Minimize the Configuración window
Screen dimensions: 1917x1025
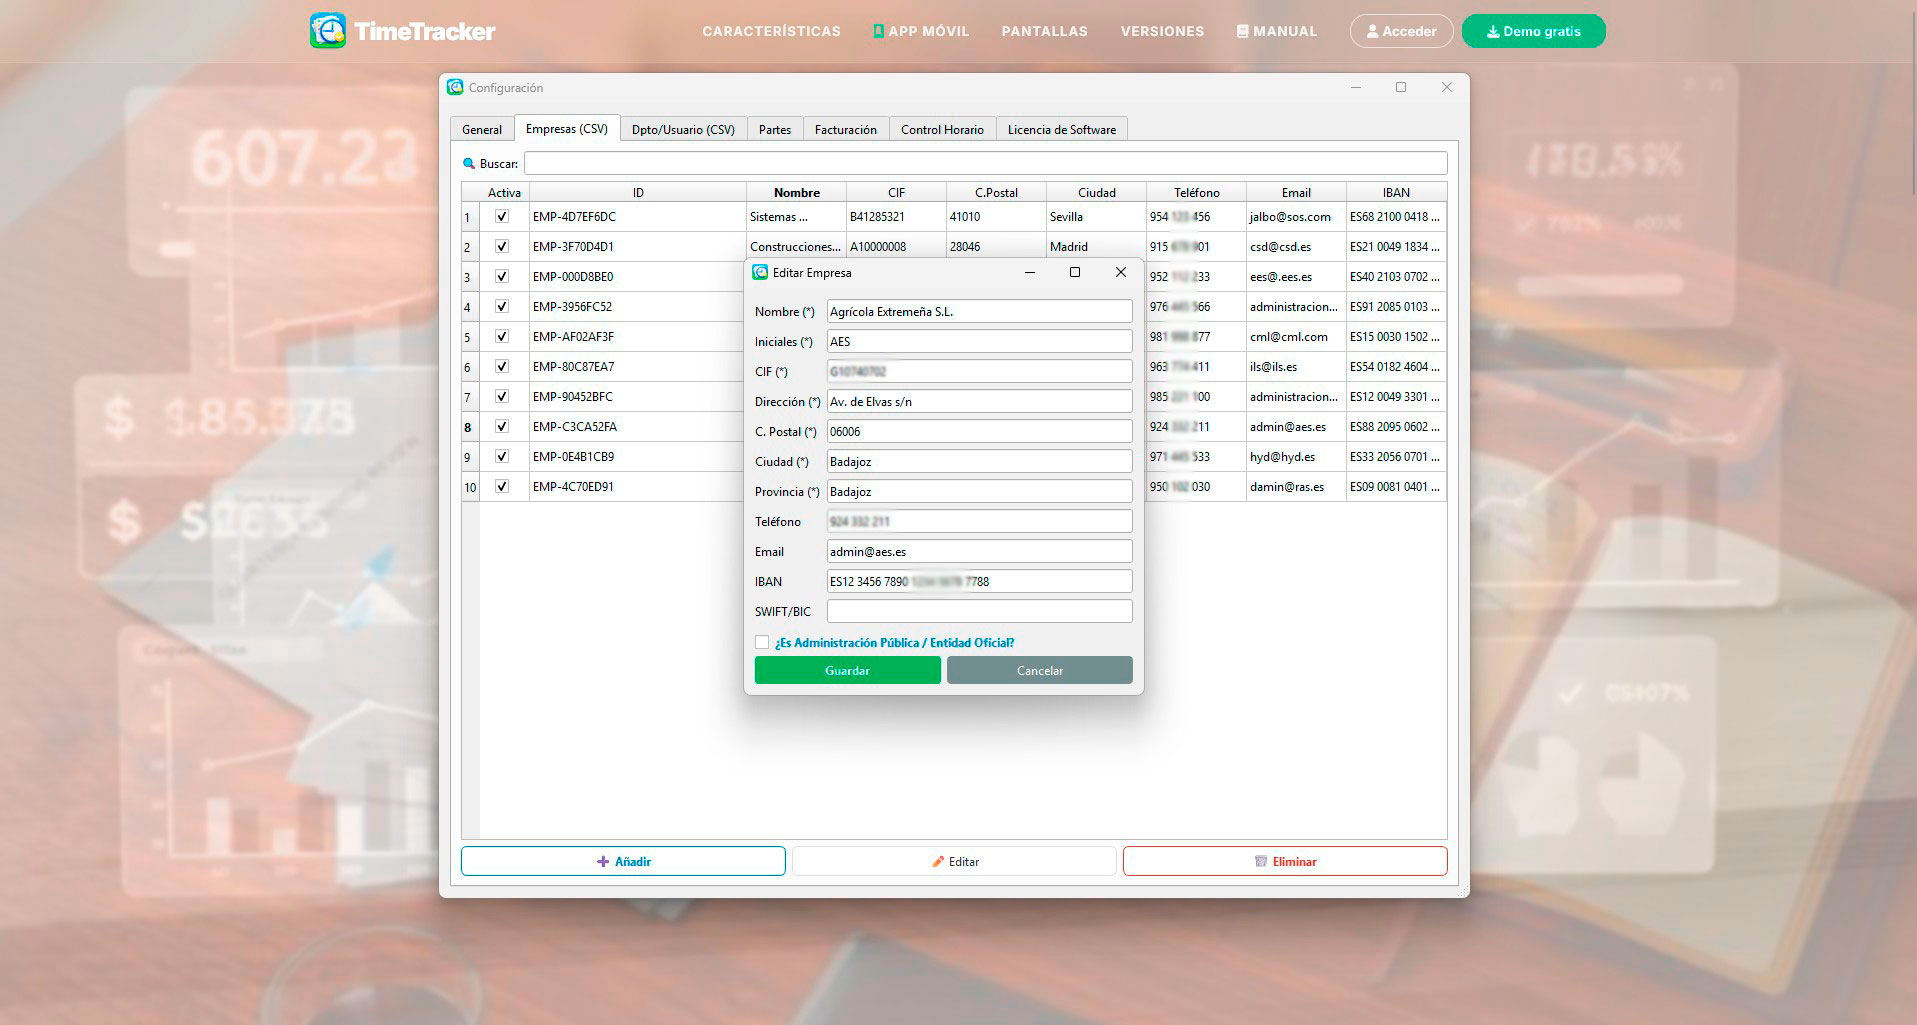[x=1356, y=87]
